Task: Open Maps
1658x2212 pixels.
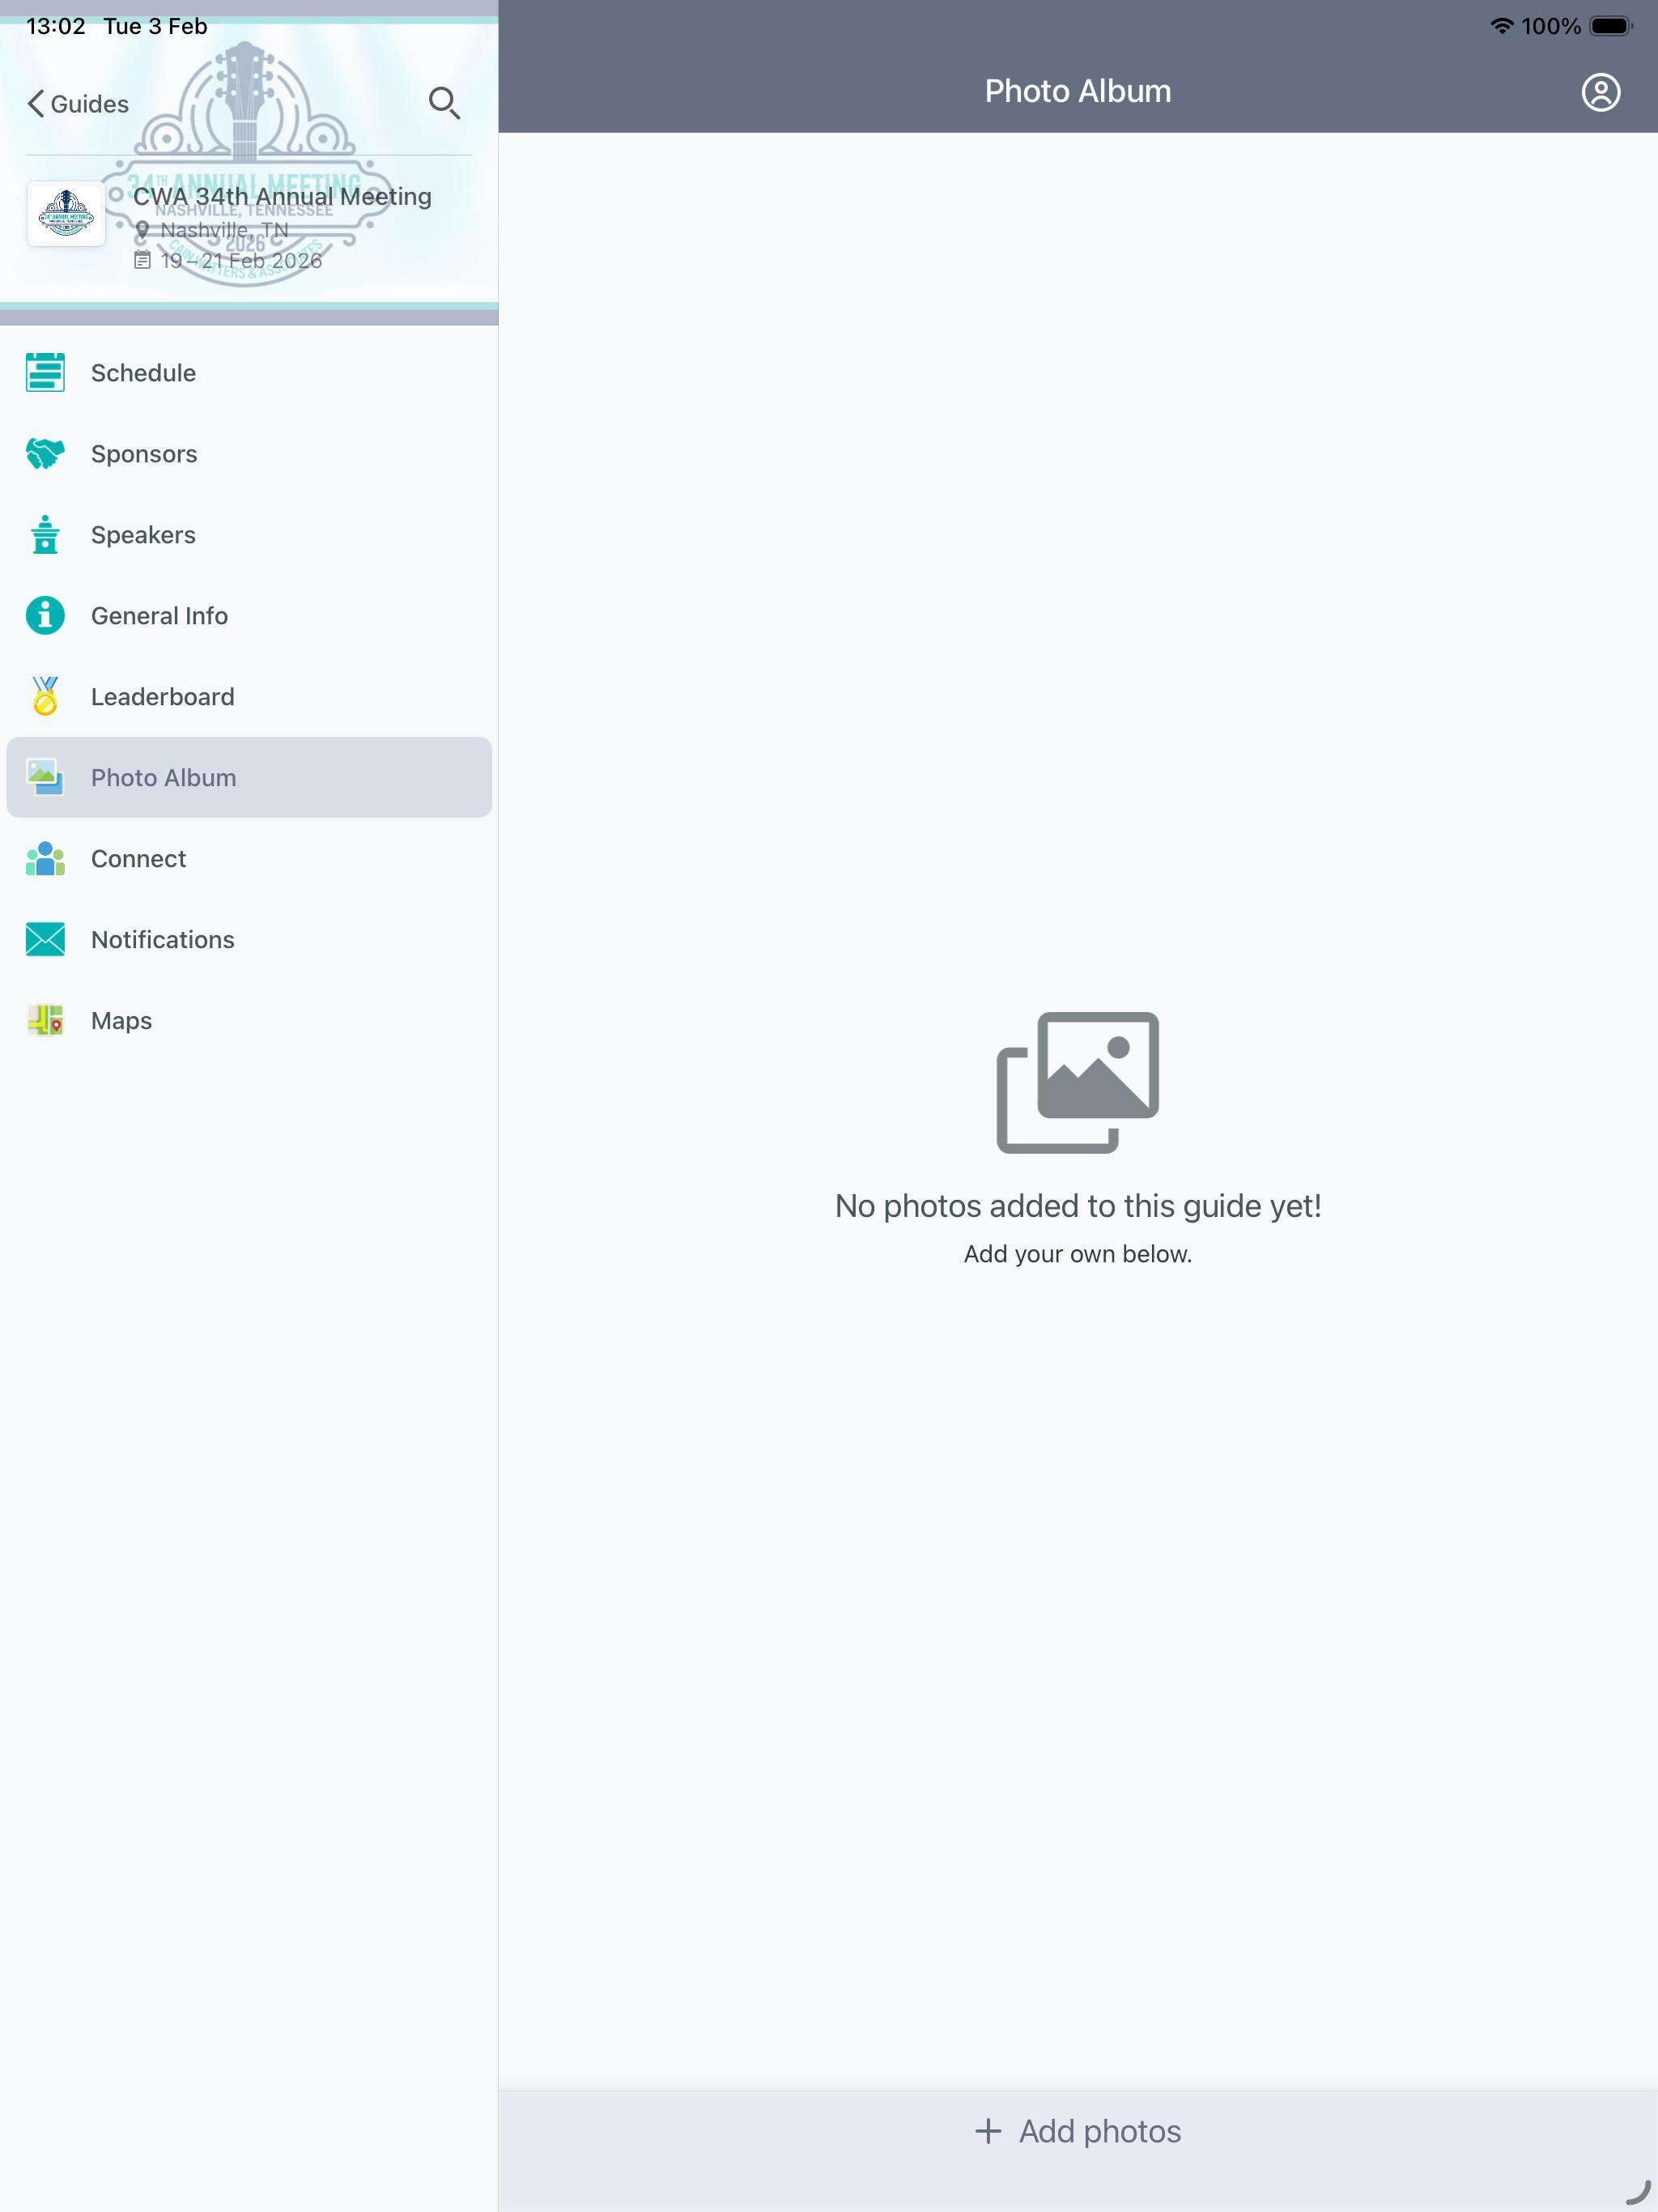Action: (x=249, y=1021)
